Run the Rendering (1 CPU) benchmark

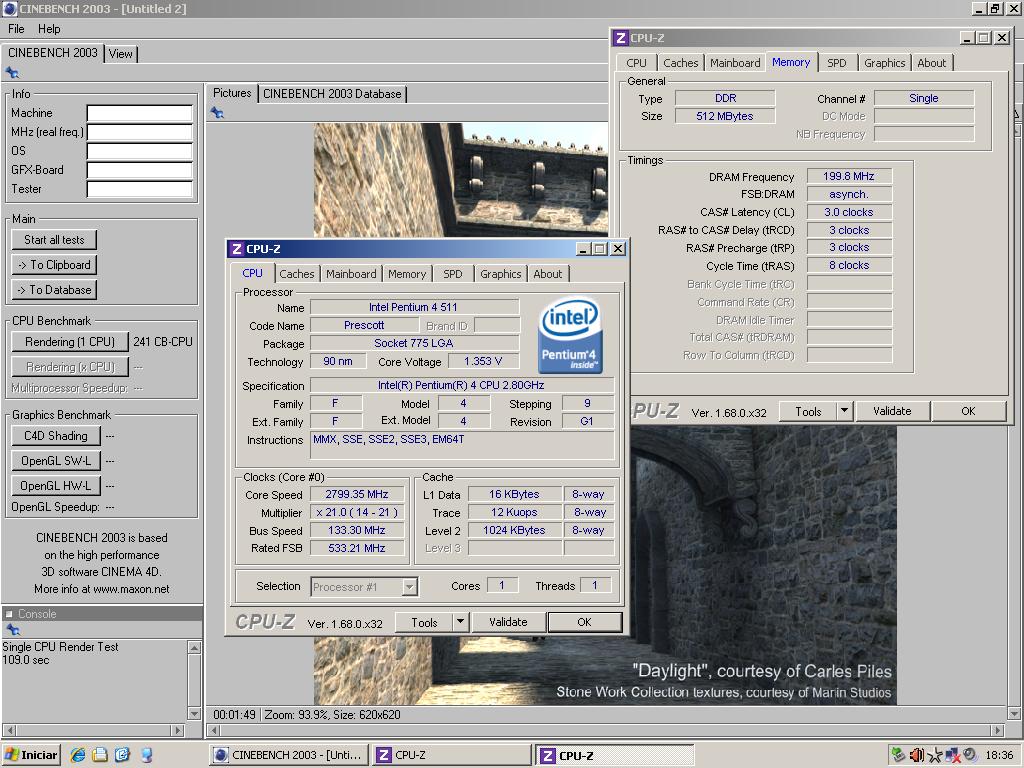(70, 342)
